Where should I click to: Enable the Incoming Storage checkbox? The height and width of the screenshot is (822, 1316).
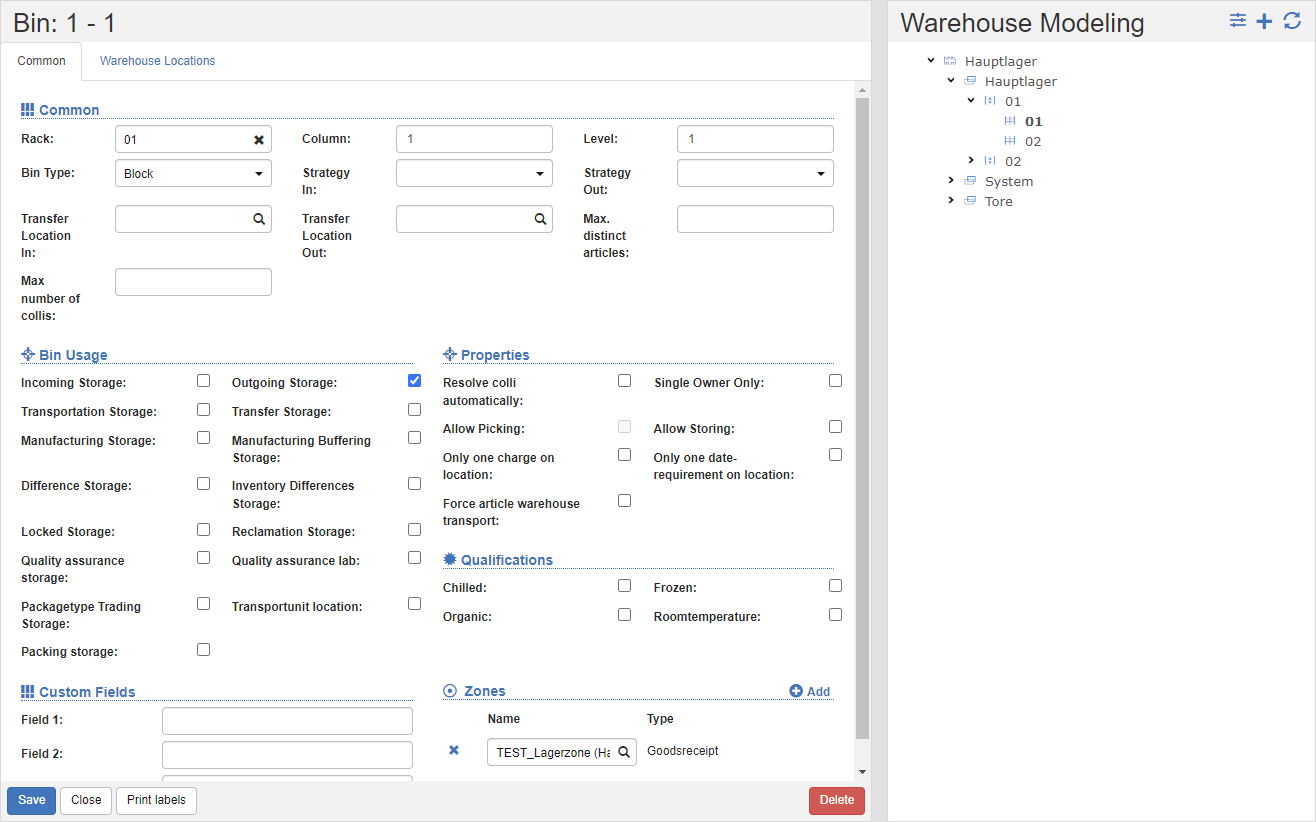203,381
